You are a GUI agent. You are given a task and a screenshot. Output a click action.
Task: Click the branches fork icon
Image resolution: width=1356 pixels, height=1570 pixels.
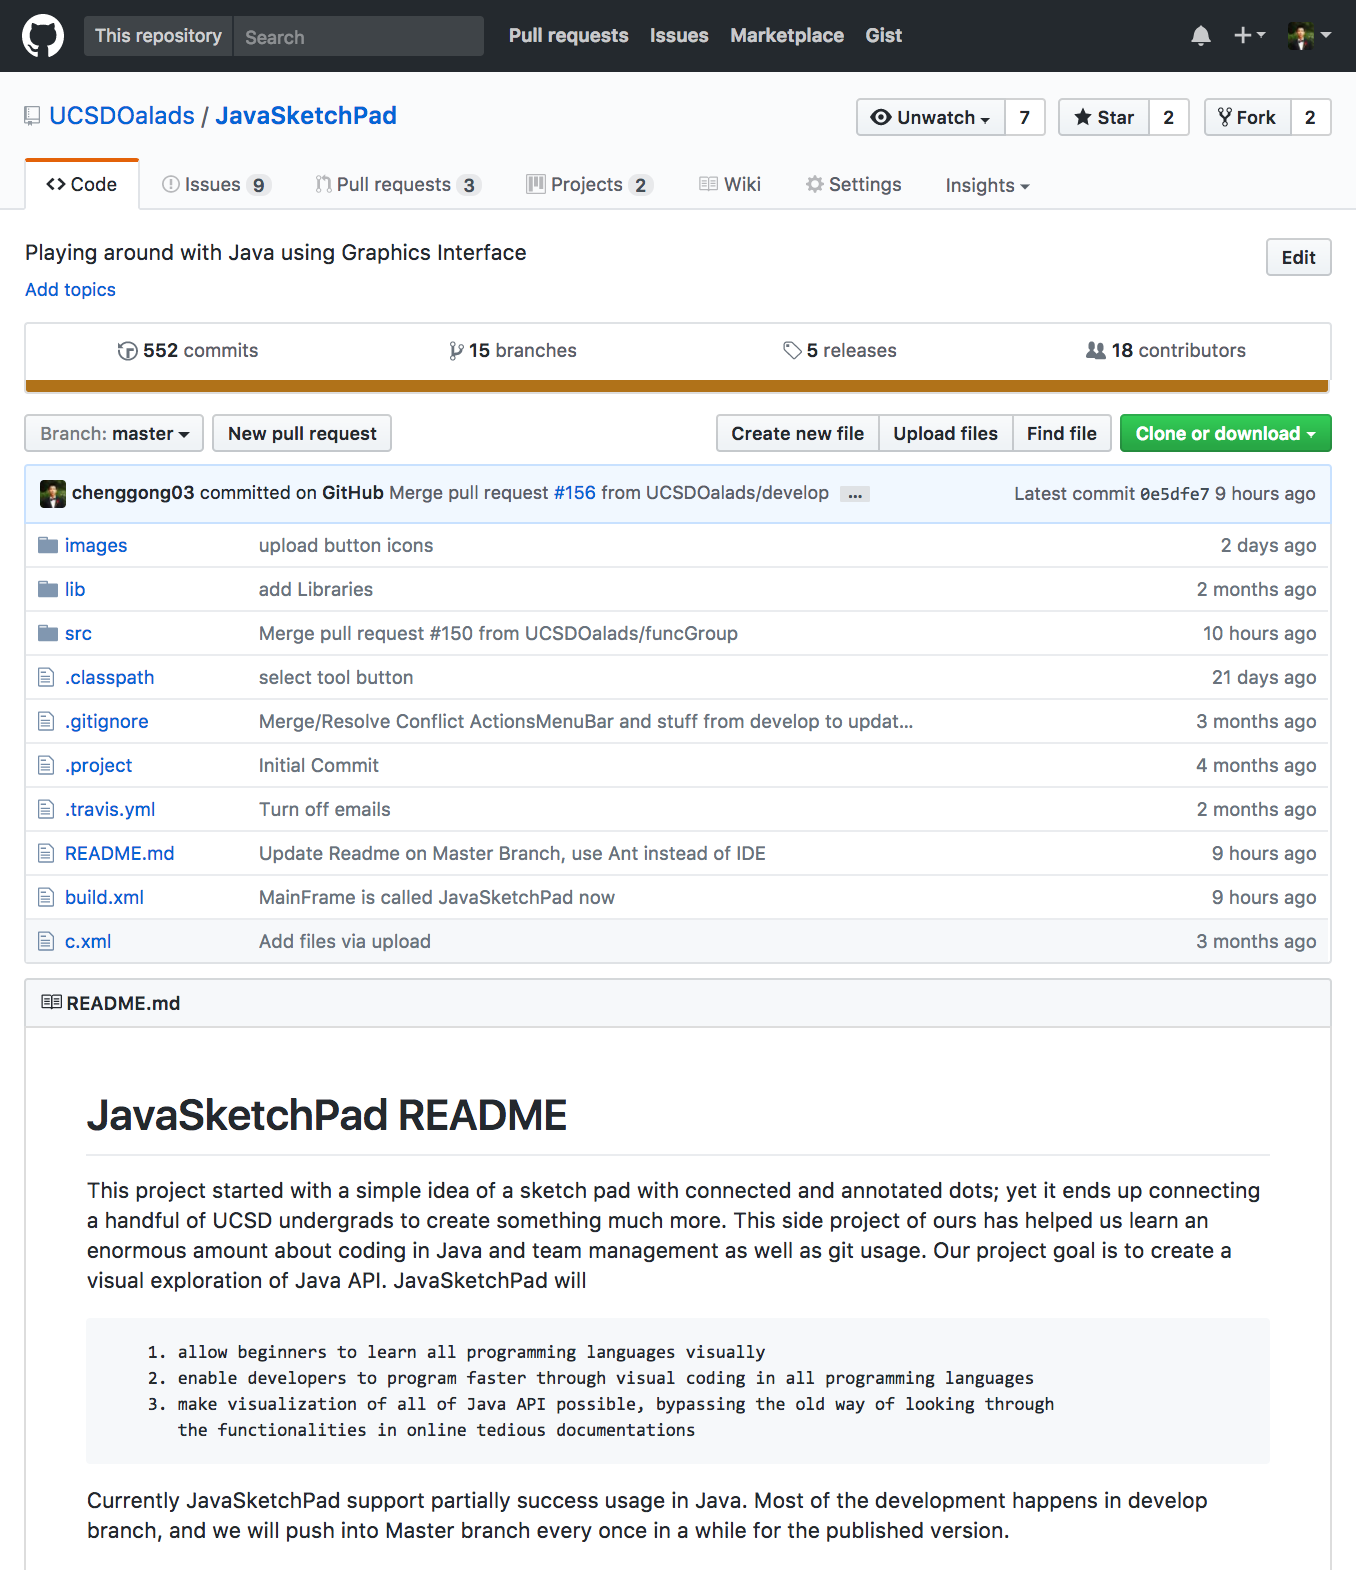click(456, 351)
